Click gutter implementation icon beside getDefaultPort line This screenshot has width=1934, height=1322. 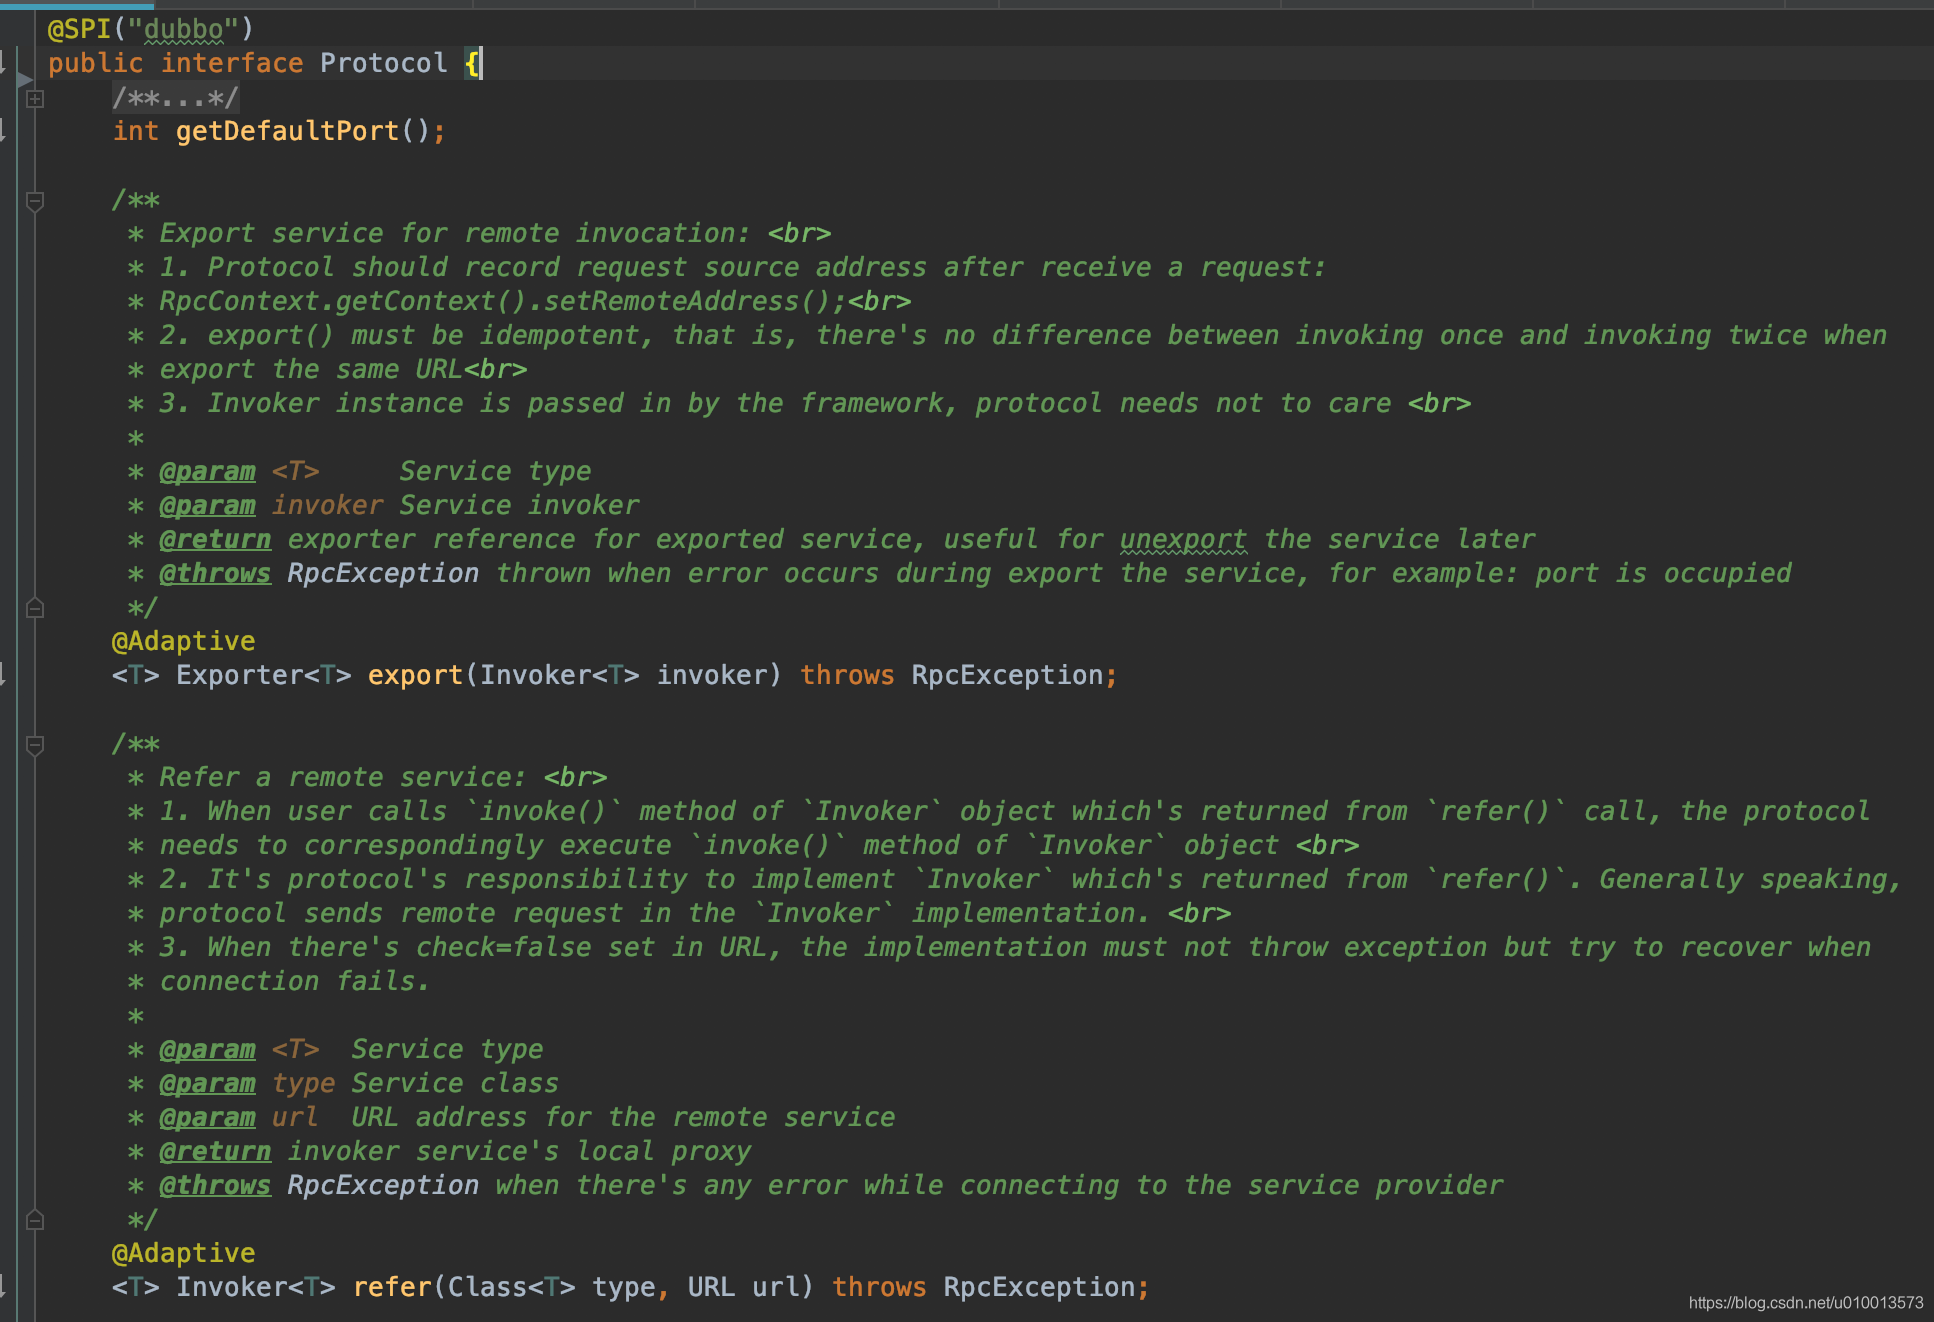coord(3,131)
